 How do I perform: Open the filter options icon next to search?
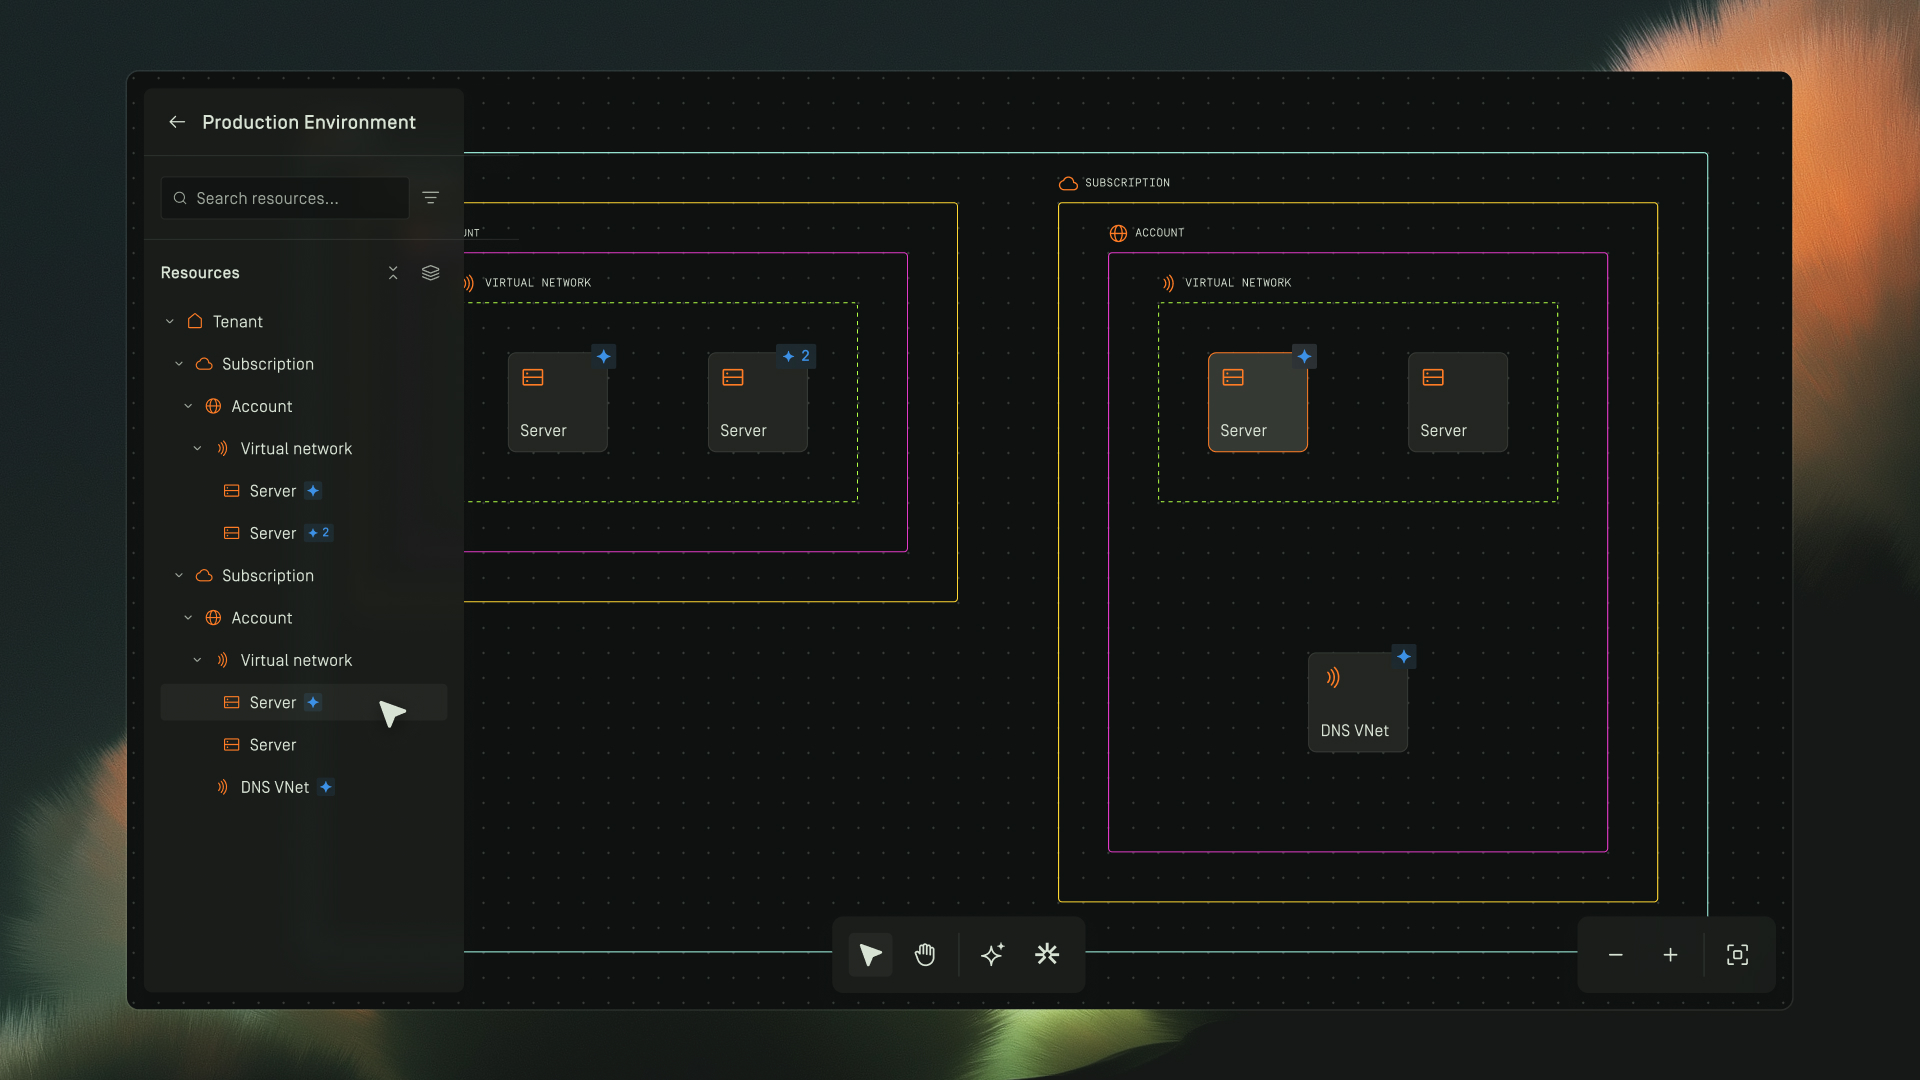pos(430,198)
